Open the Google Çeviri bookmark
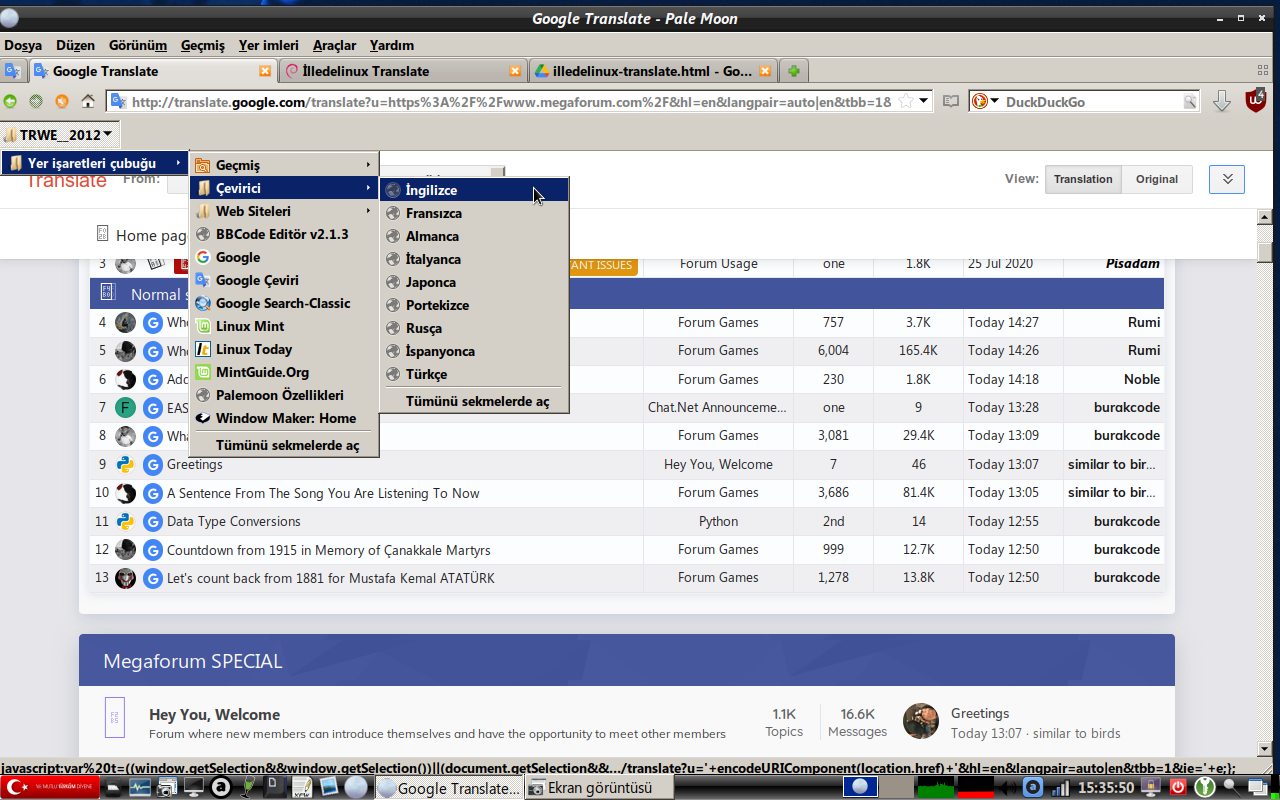 tap(284, 280)
